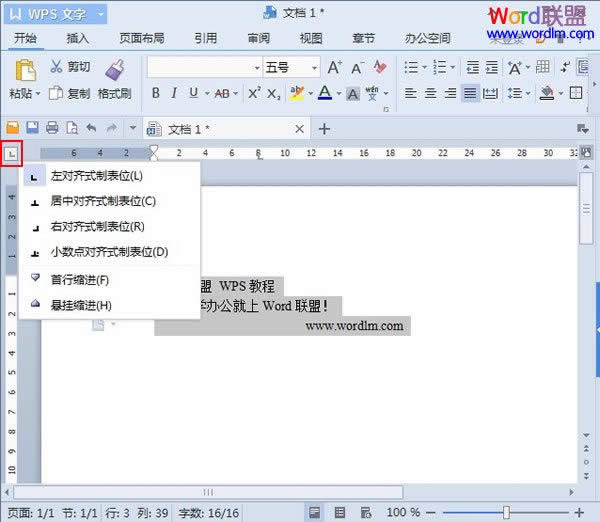
Task: Click the highlight color button
Action: tap(297, 93)
